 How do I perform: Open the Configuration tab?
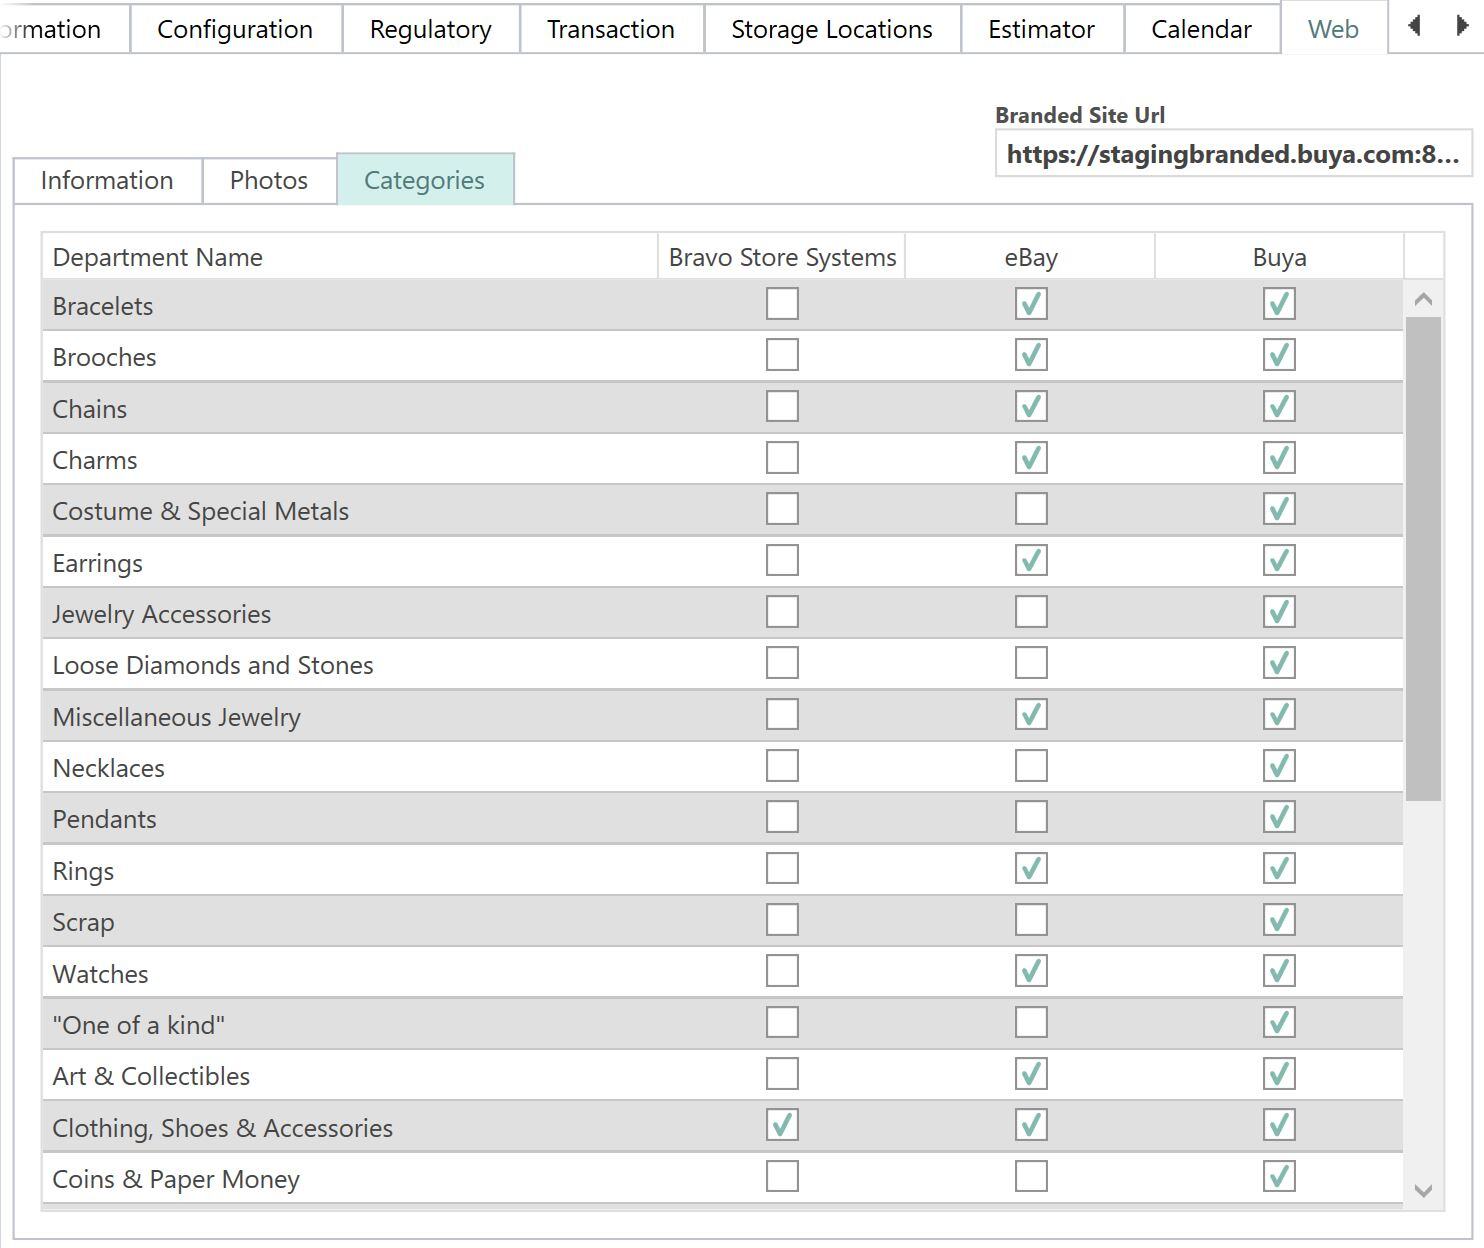coord(235,29)
